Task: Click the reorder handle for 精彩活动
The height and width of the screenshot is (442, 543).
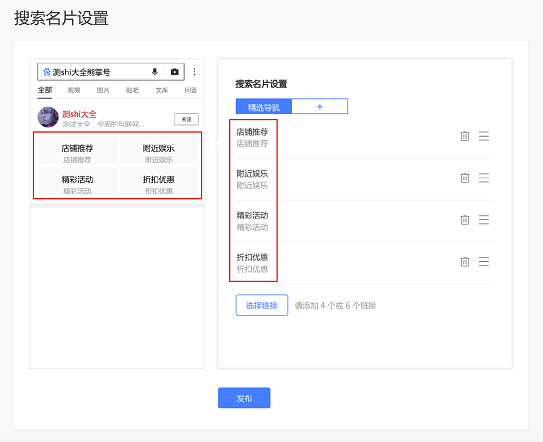Action: (x=484, y=220)
